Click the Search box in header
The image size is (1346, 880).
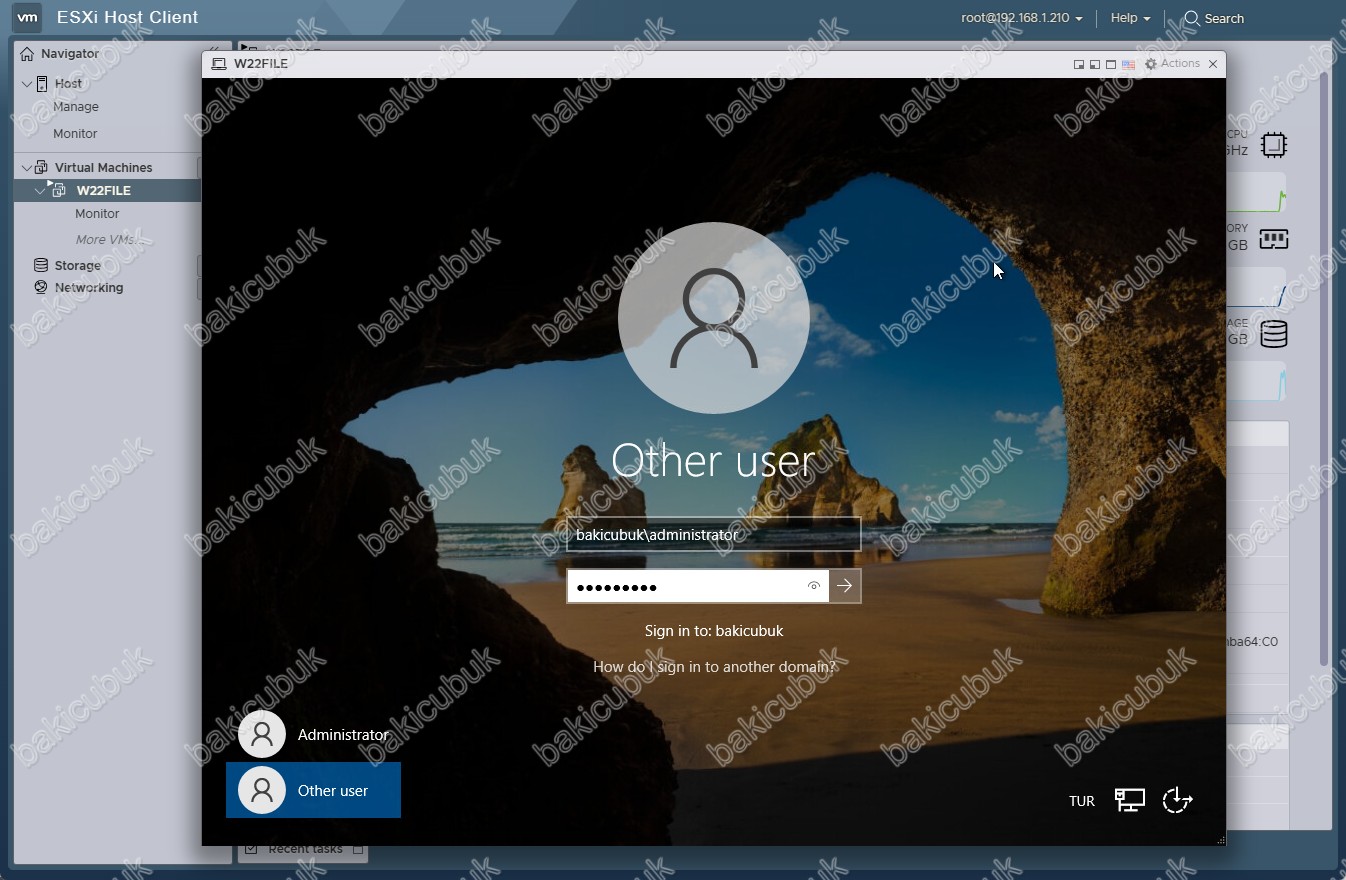point(1214,18)
